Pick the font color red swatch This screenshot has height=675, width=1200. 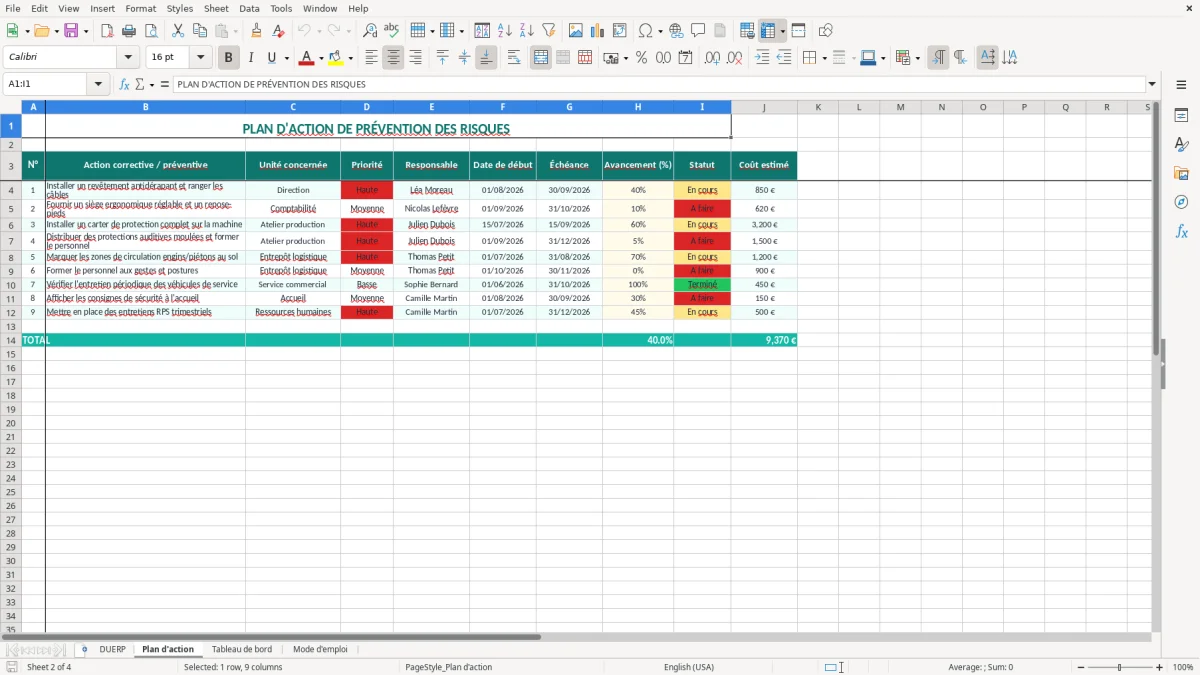point(307,58)
